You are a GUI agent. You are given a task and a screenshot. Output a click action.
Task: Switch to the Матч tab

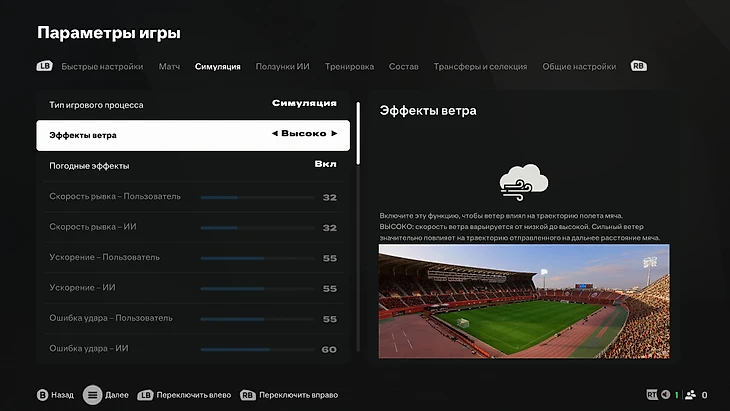(x=169, y=67)
